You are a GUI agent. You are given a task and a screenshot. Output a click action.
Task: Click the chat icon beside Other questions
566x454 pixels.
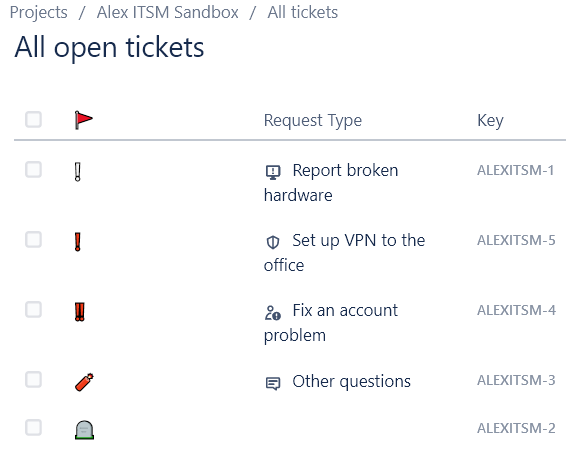pyautogui.click(x=273, y=383)
